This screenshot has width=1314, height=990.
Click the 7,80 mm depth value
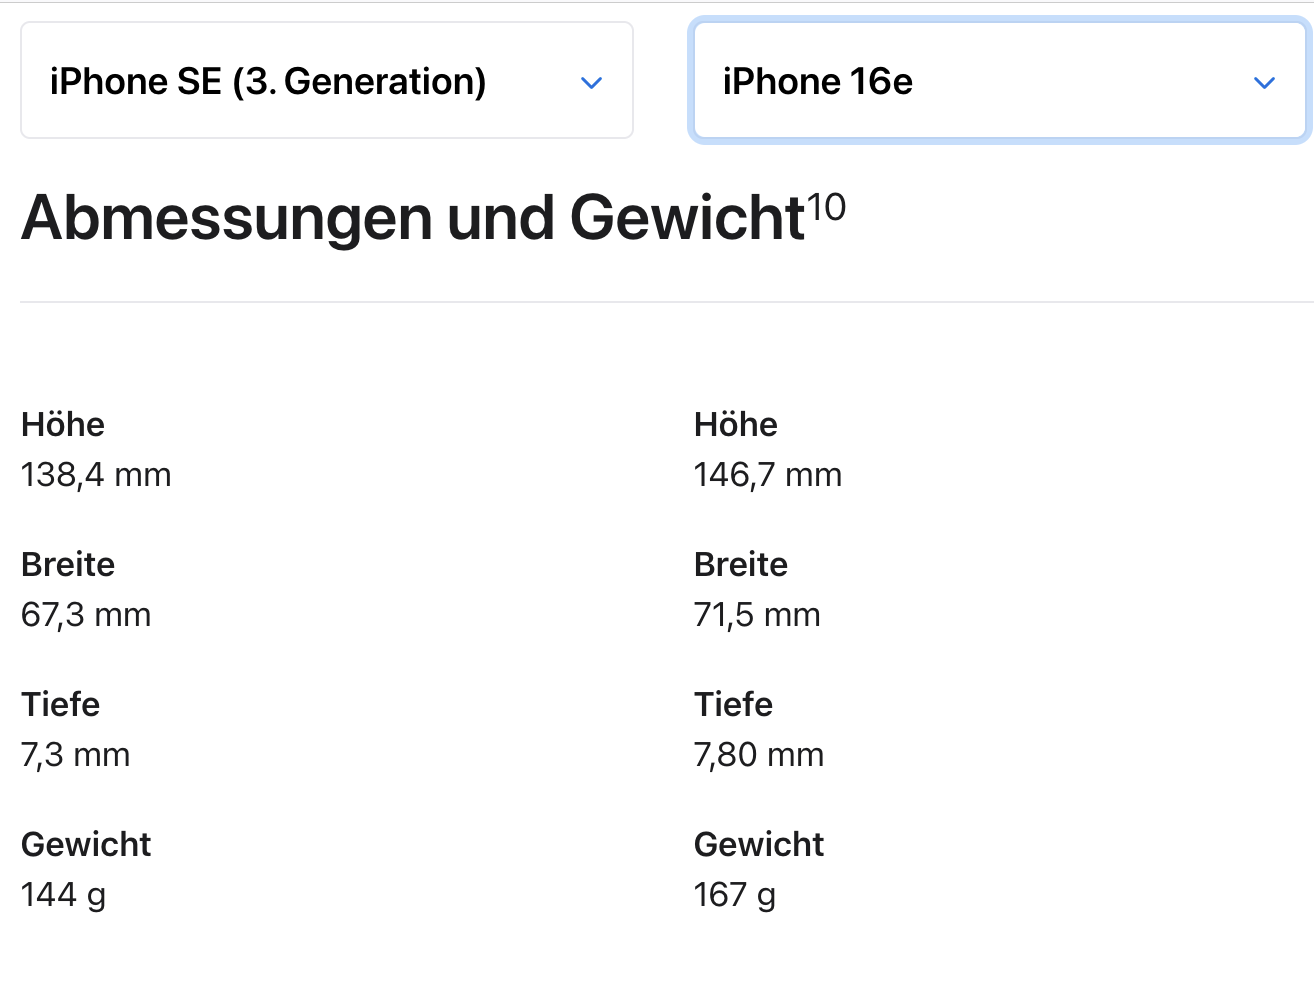759,754
